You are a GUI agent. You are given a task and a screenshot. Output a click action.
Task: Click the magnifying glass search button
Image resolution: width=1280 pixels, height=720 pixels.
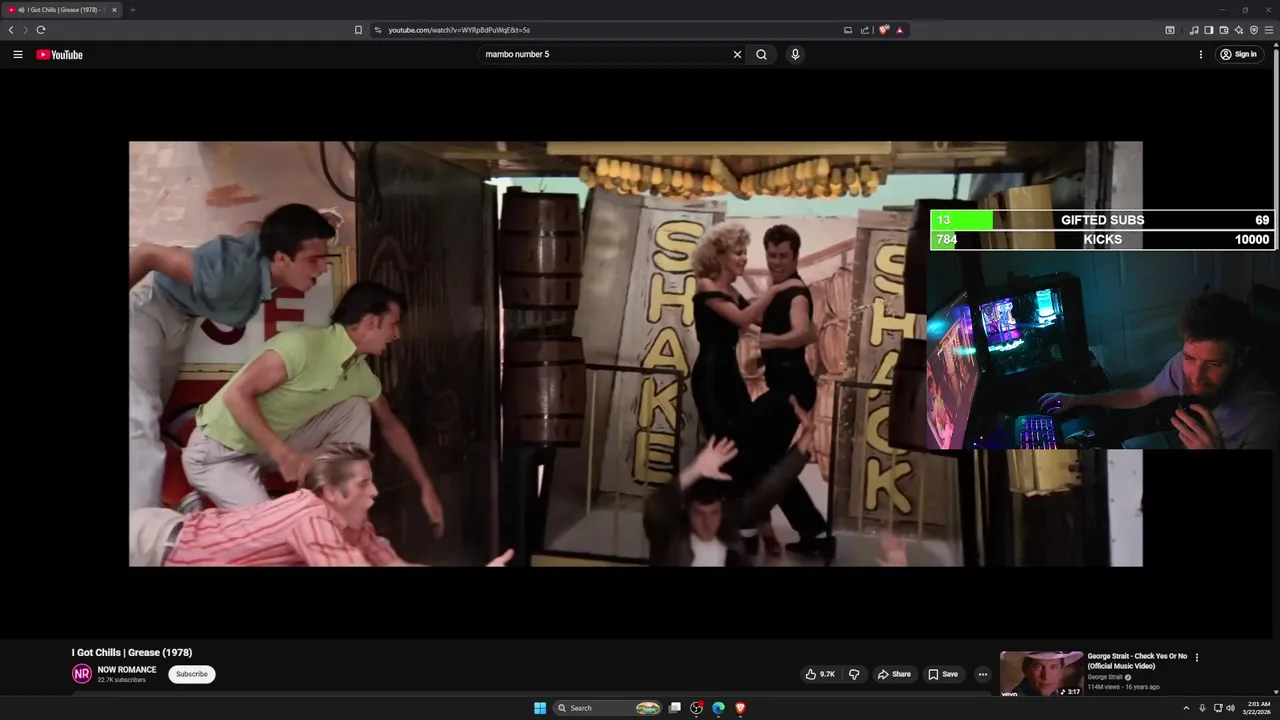(x=761, y=55)
